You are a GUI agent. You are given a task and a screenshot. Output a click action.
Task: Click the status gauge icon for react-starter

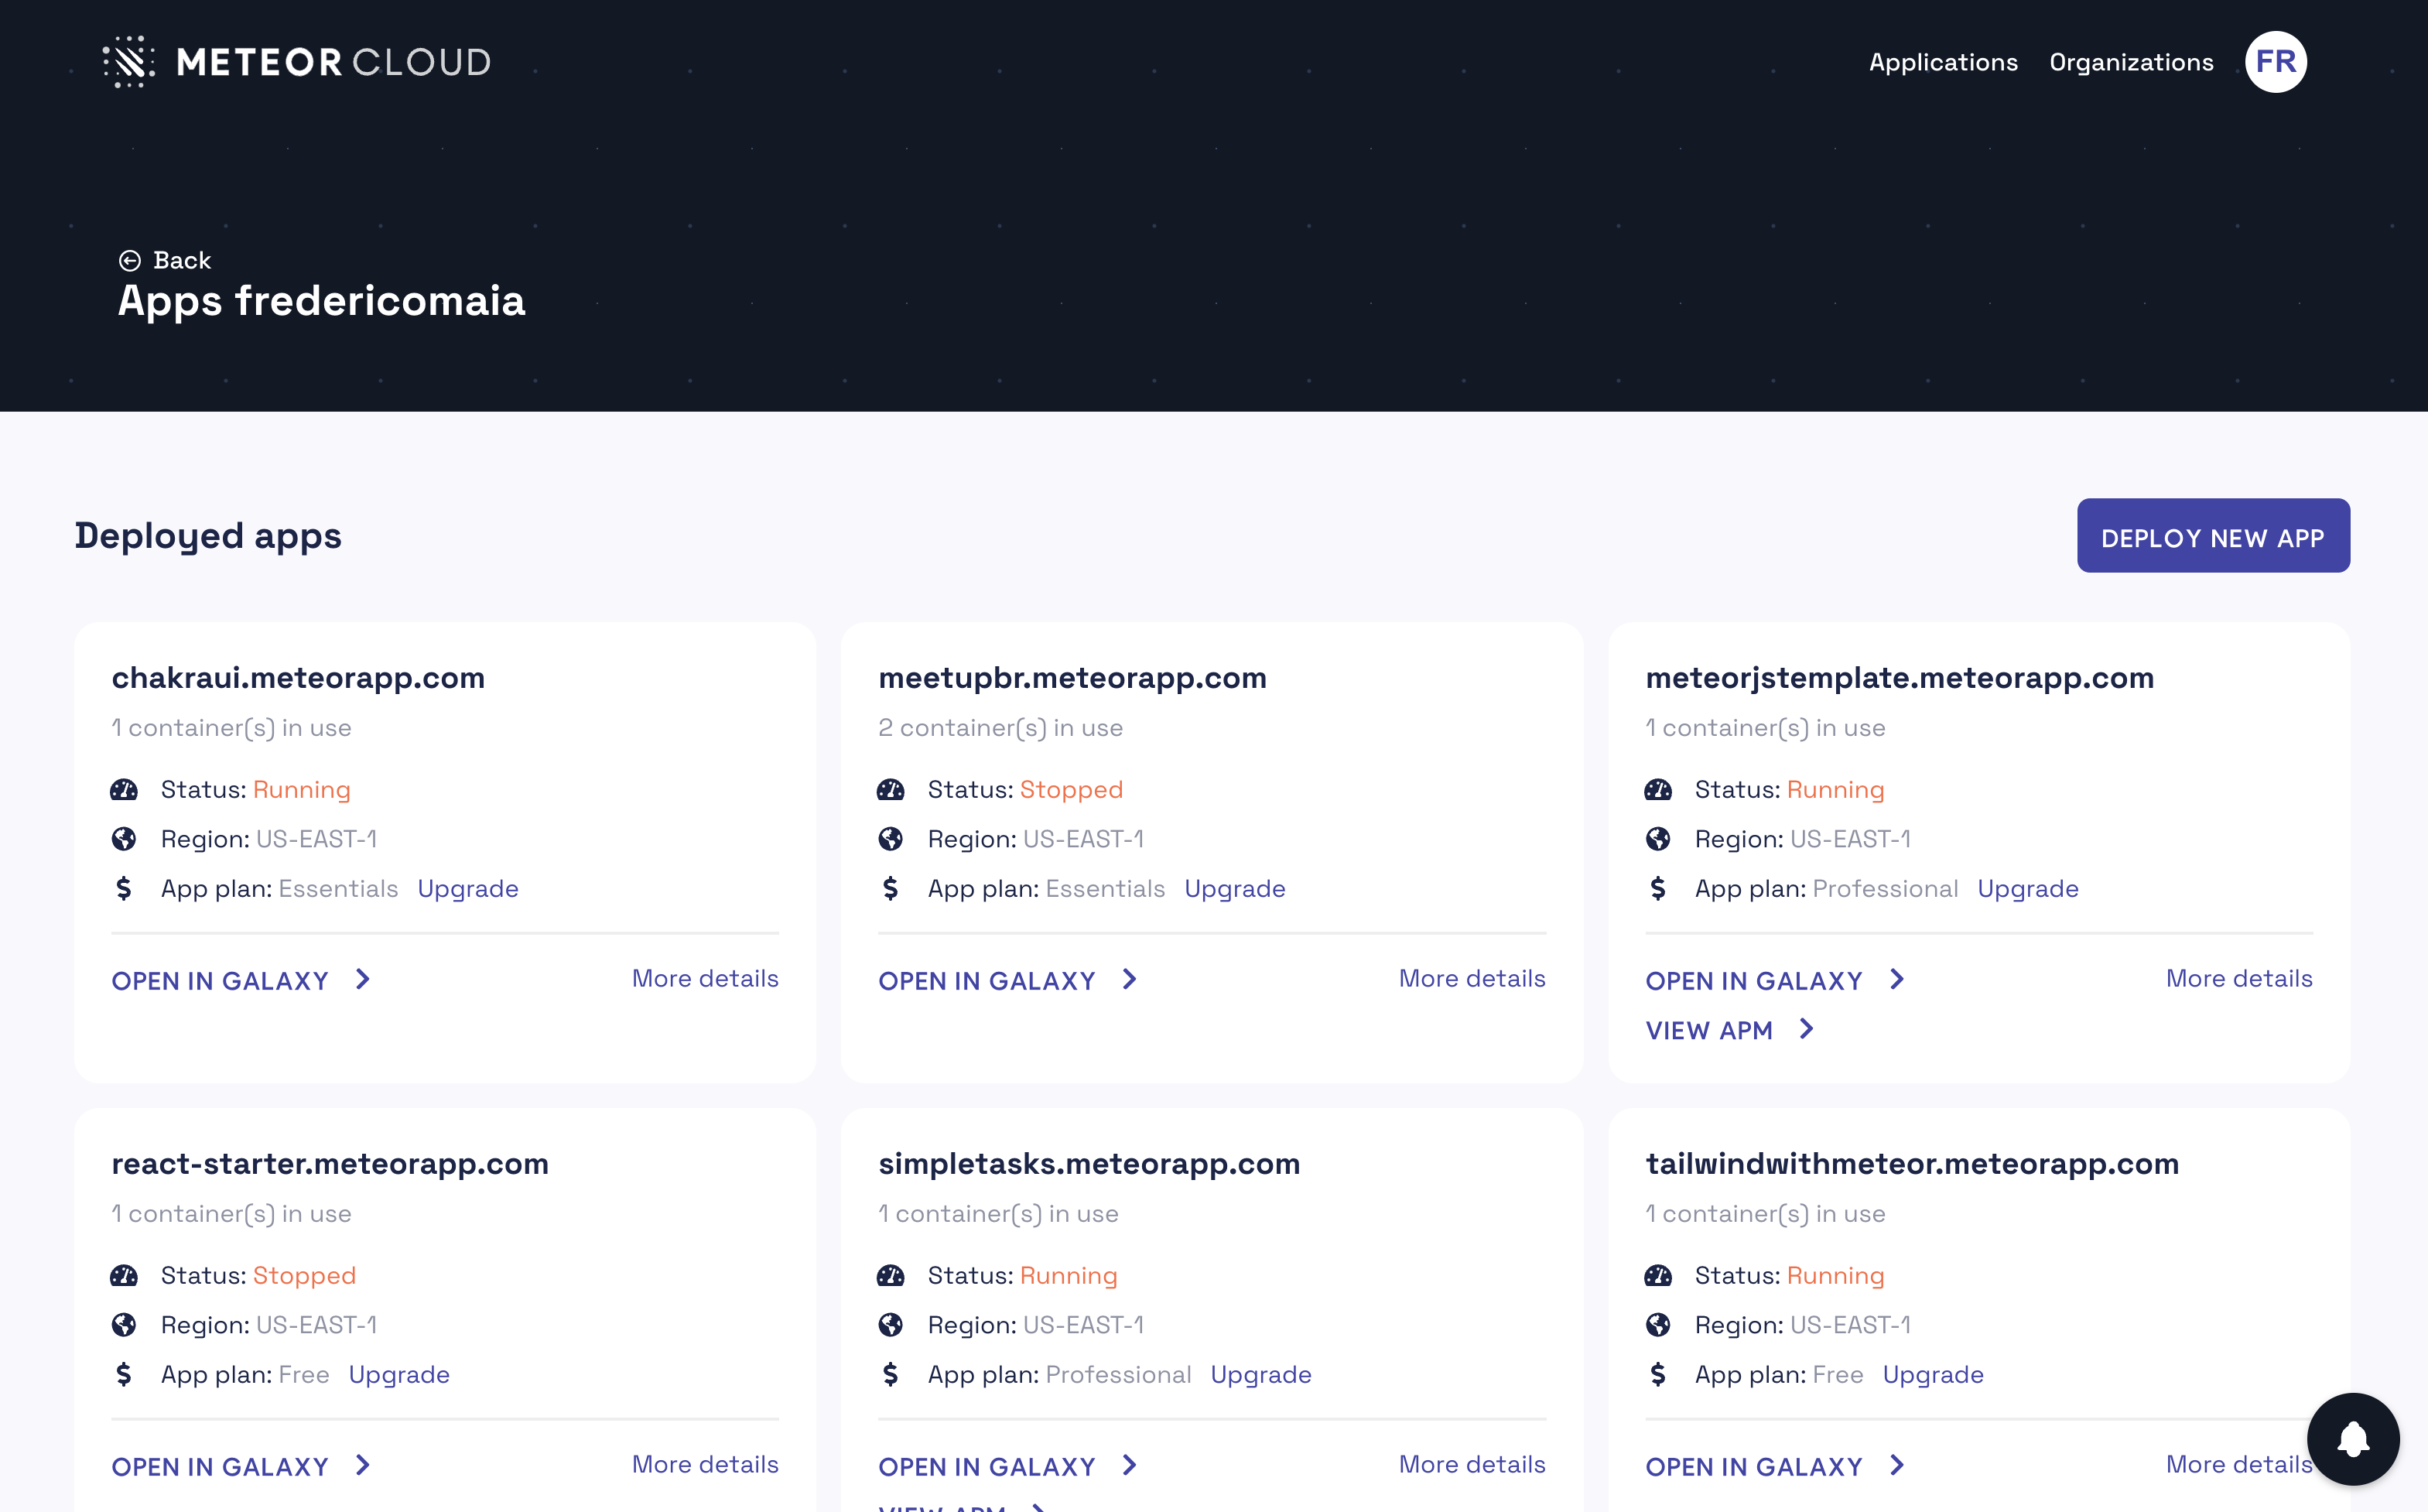(x=124, y=1276)
